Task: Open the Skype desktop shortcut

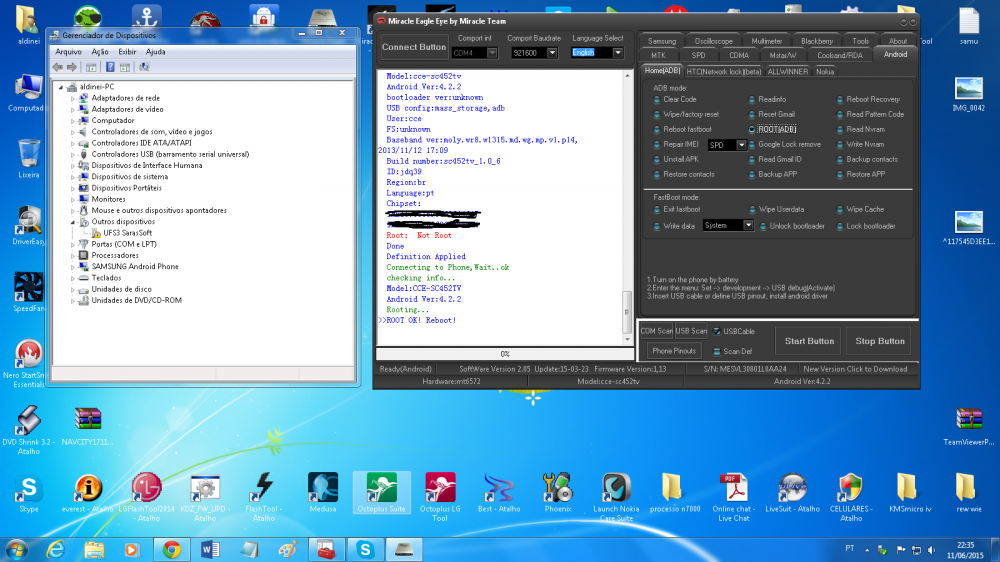Action: point(29,493)
